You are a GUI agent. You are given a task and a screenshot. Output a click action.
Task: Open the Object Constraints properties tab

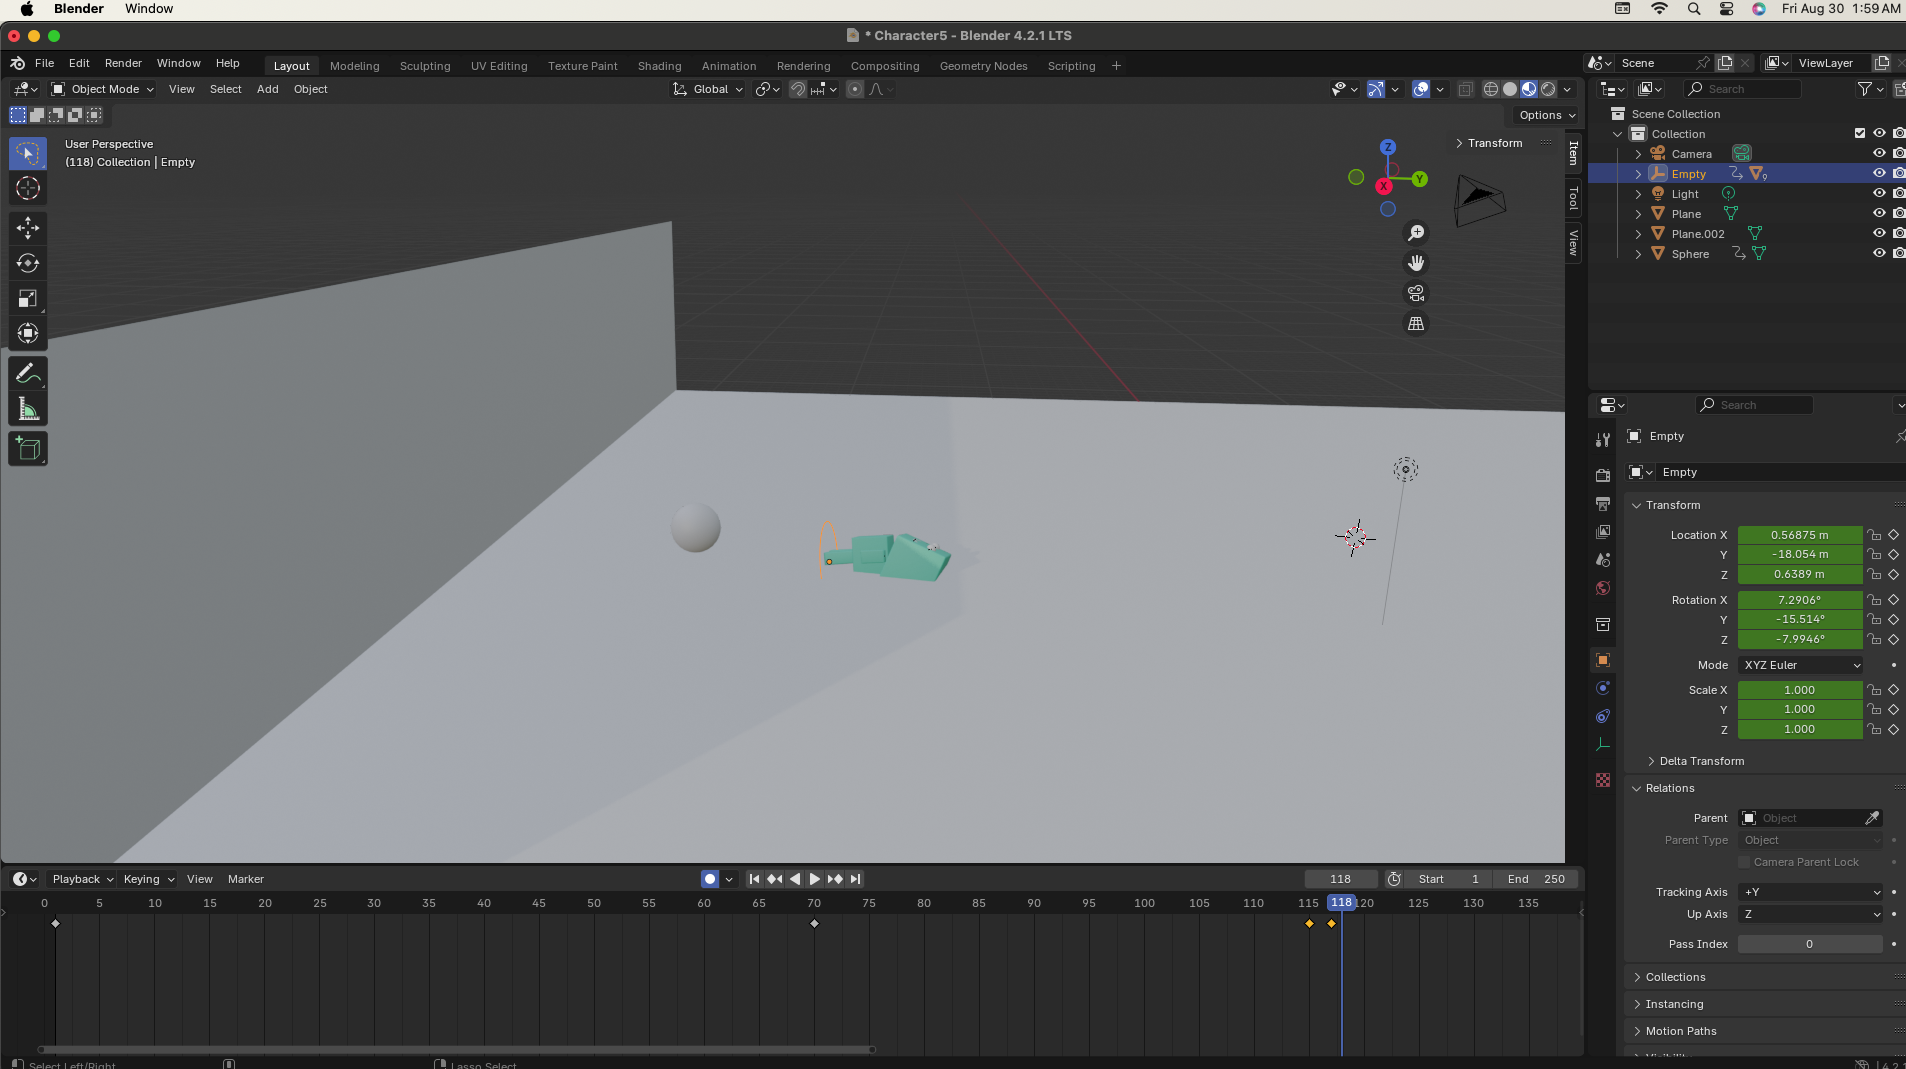point(1603,716)
